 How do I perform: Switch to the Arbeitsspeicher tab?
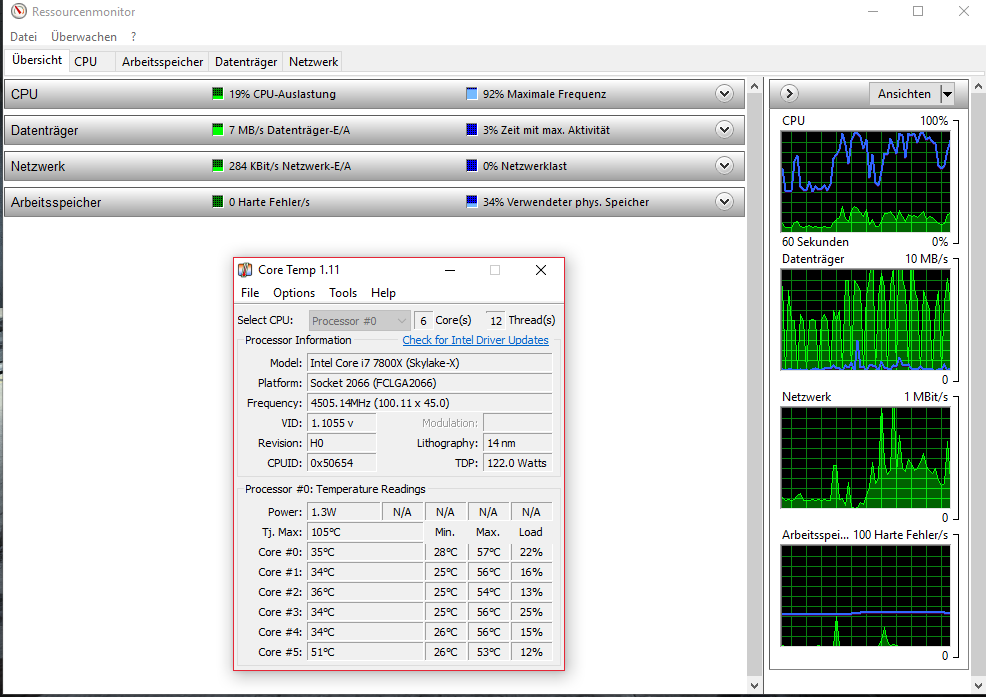point(162,62)
